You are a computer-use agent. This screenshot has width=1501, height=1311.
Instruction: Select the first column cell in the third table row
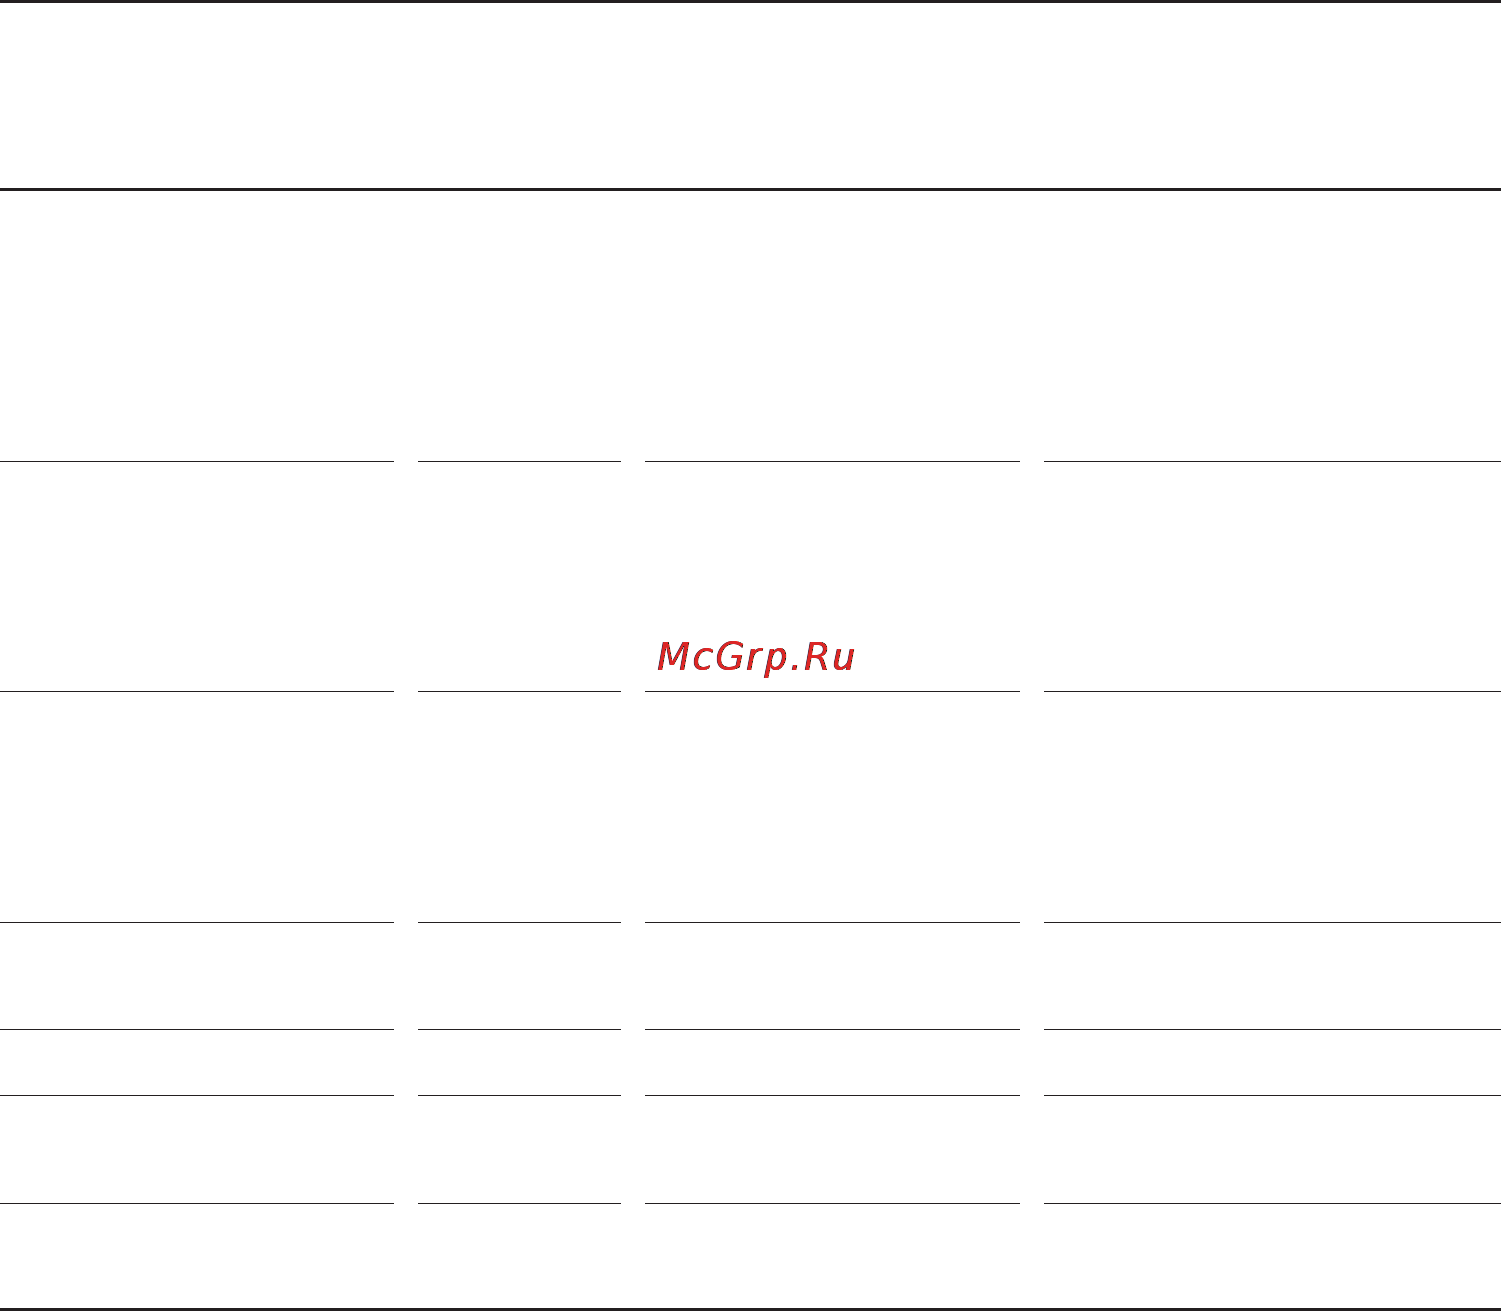[196, 807]
